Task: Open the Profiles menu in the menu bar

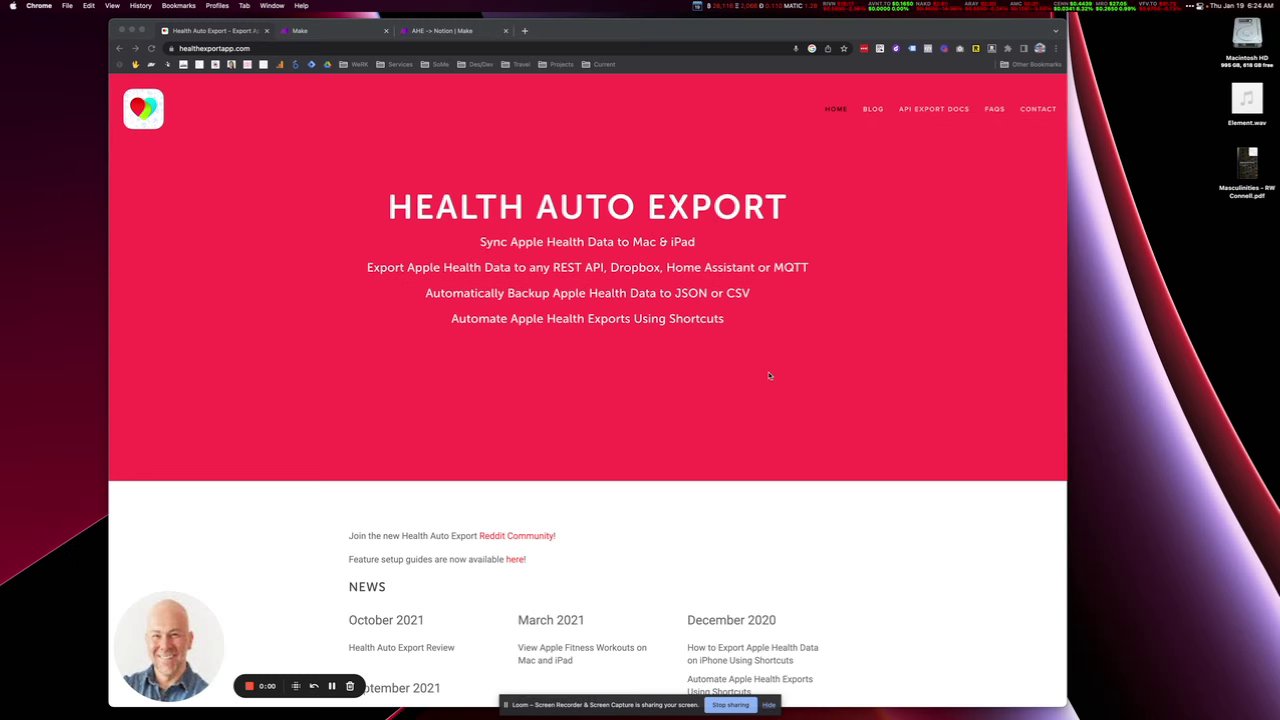Action: point(217,6)
